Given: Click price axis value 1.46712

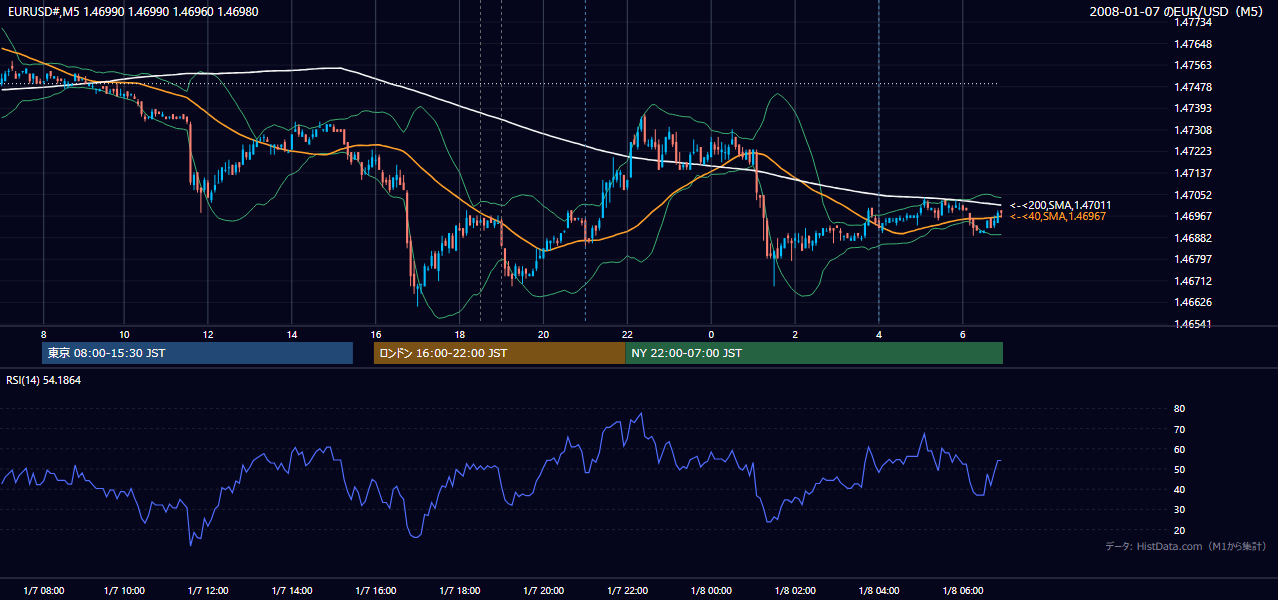Looking at the screenshot, I should pyautogui.click(x=1193, y=281).
